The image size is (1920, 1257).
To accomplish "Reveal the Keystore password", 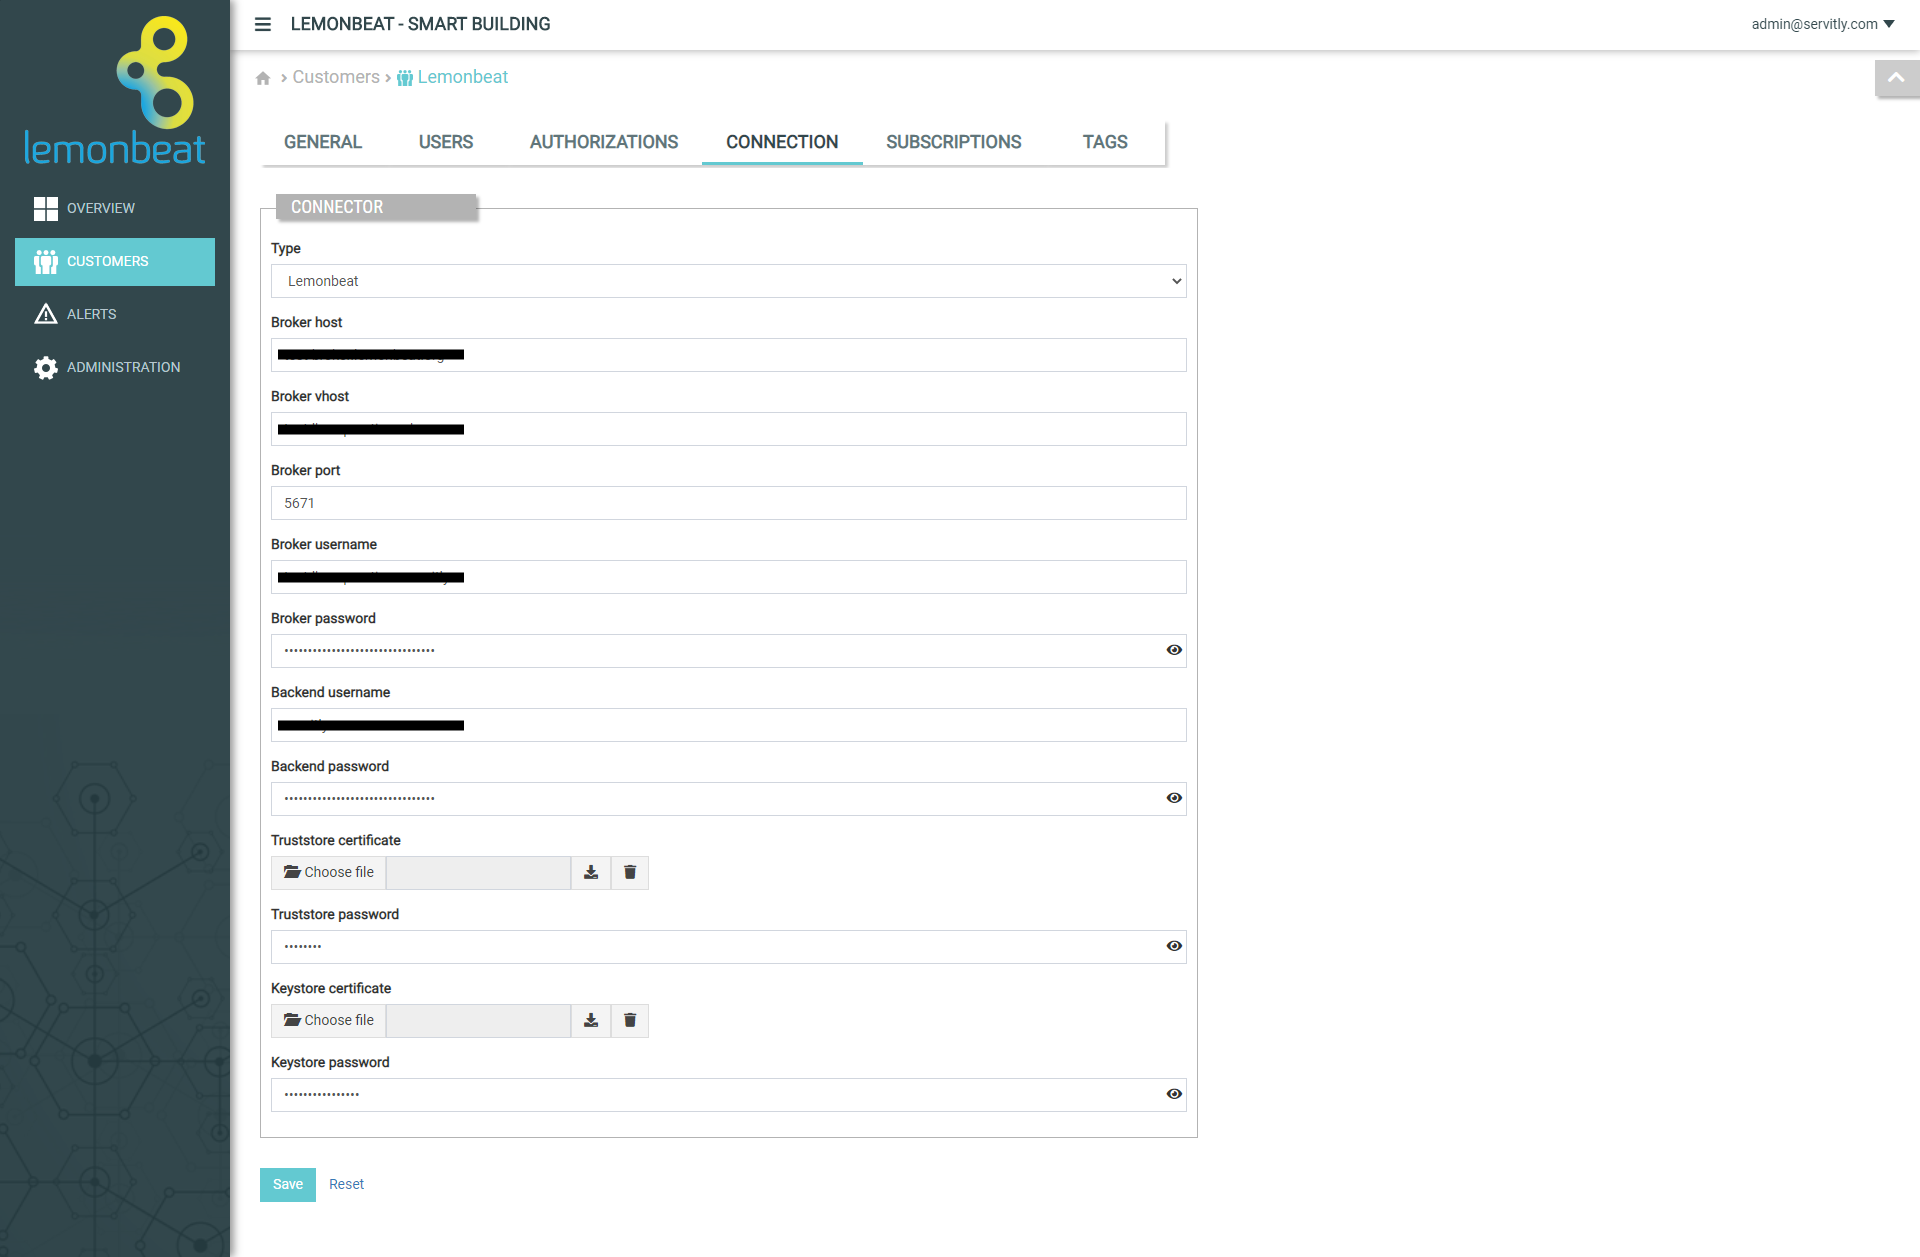I will [x=1174, y=1094].
